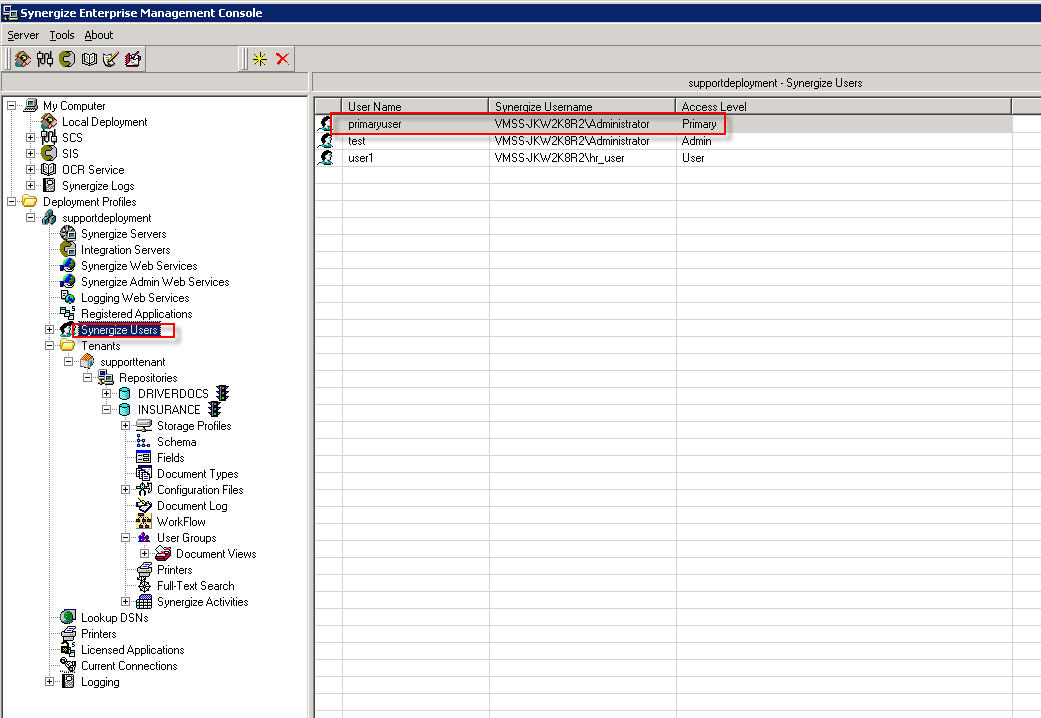Screen dimensions: 1041x718
Task: Sort by the Synergize Username column header
Action: tap(582, 106)
